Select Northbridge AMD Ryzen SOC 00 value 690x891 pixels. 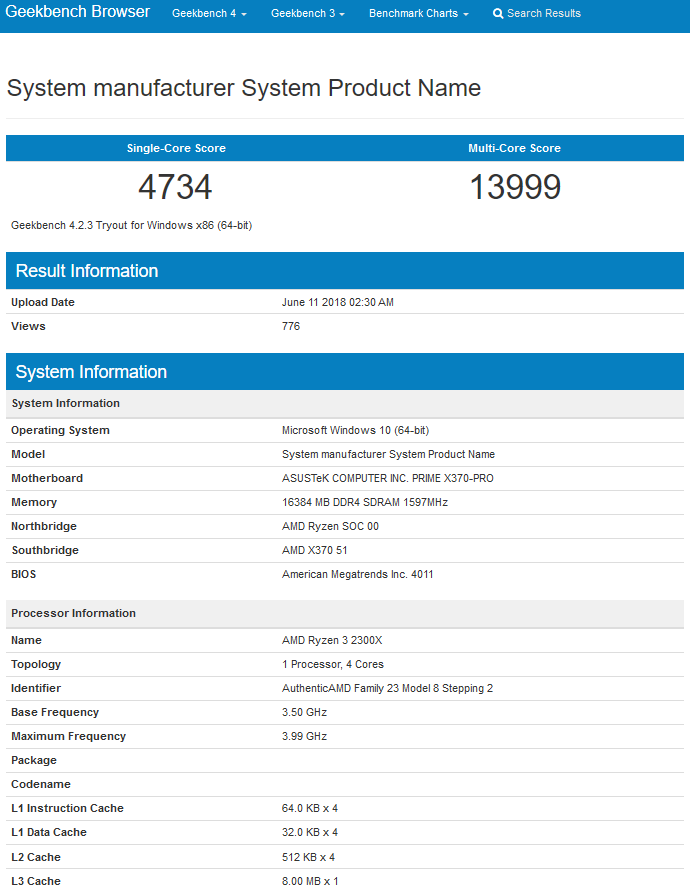point(330,526)
